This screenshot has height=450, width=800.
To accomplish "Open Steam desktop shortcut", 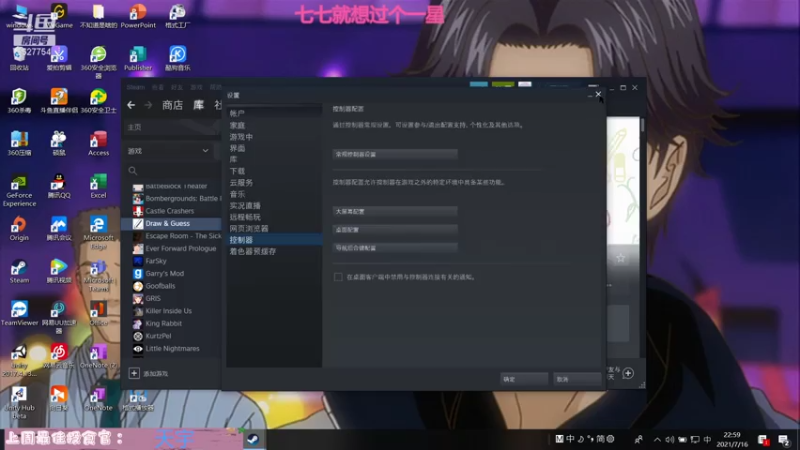I will click(19, 271).
